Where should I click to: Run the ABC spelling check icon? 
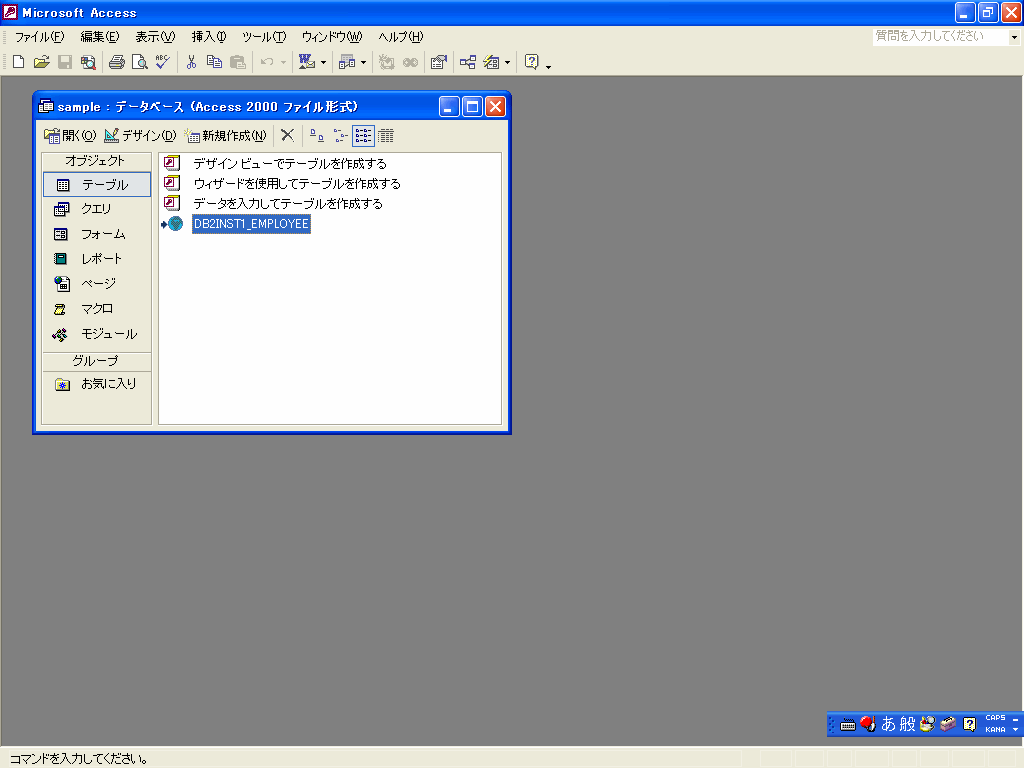(x=162, y=62)
